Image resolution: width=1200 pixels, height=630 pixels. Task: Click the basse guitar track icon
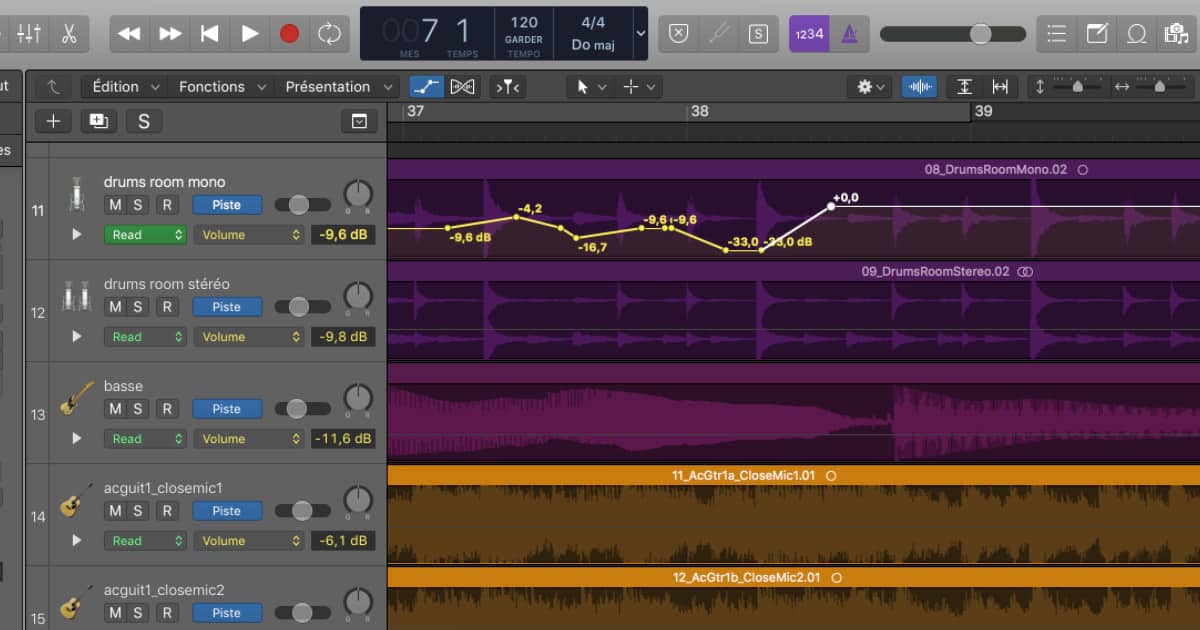tap(76, 398)
